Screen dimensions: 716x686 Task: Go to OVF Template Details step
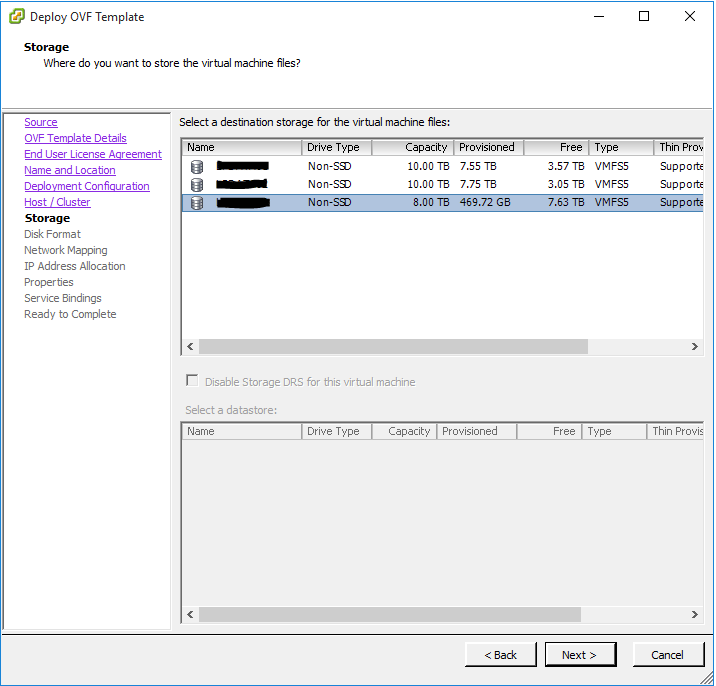tap(75, 138)
